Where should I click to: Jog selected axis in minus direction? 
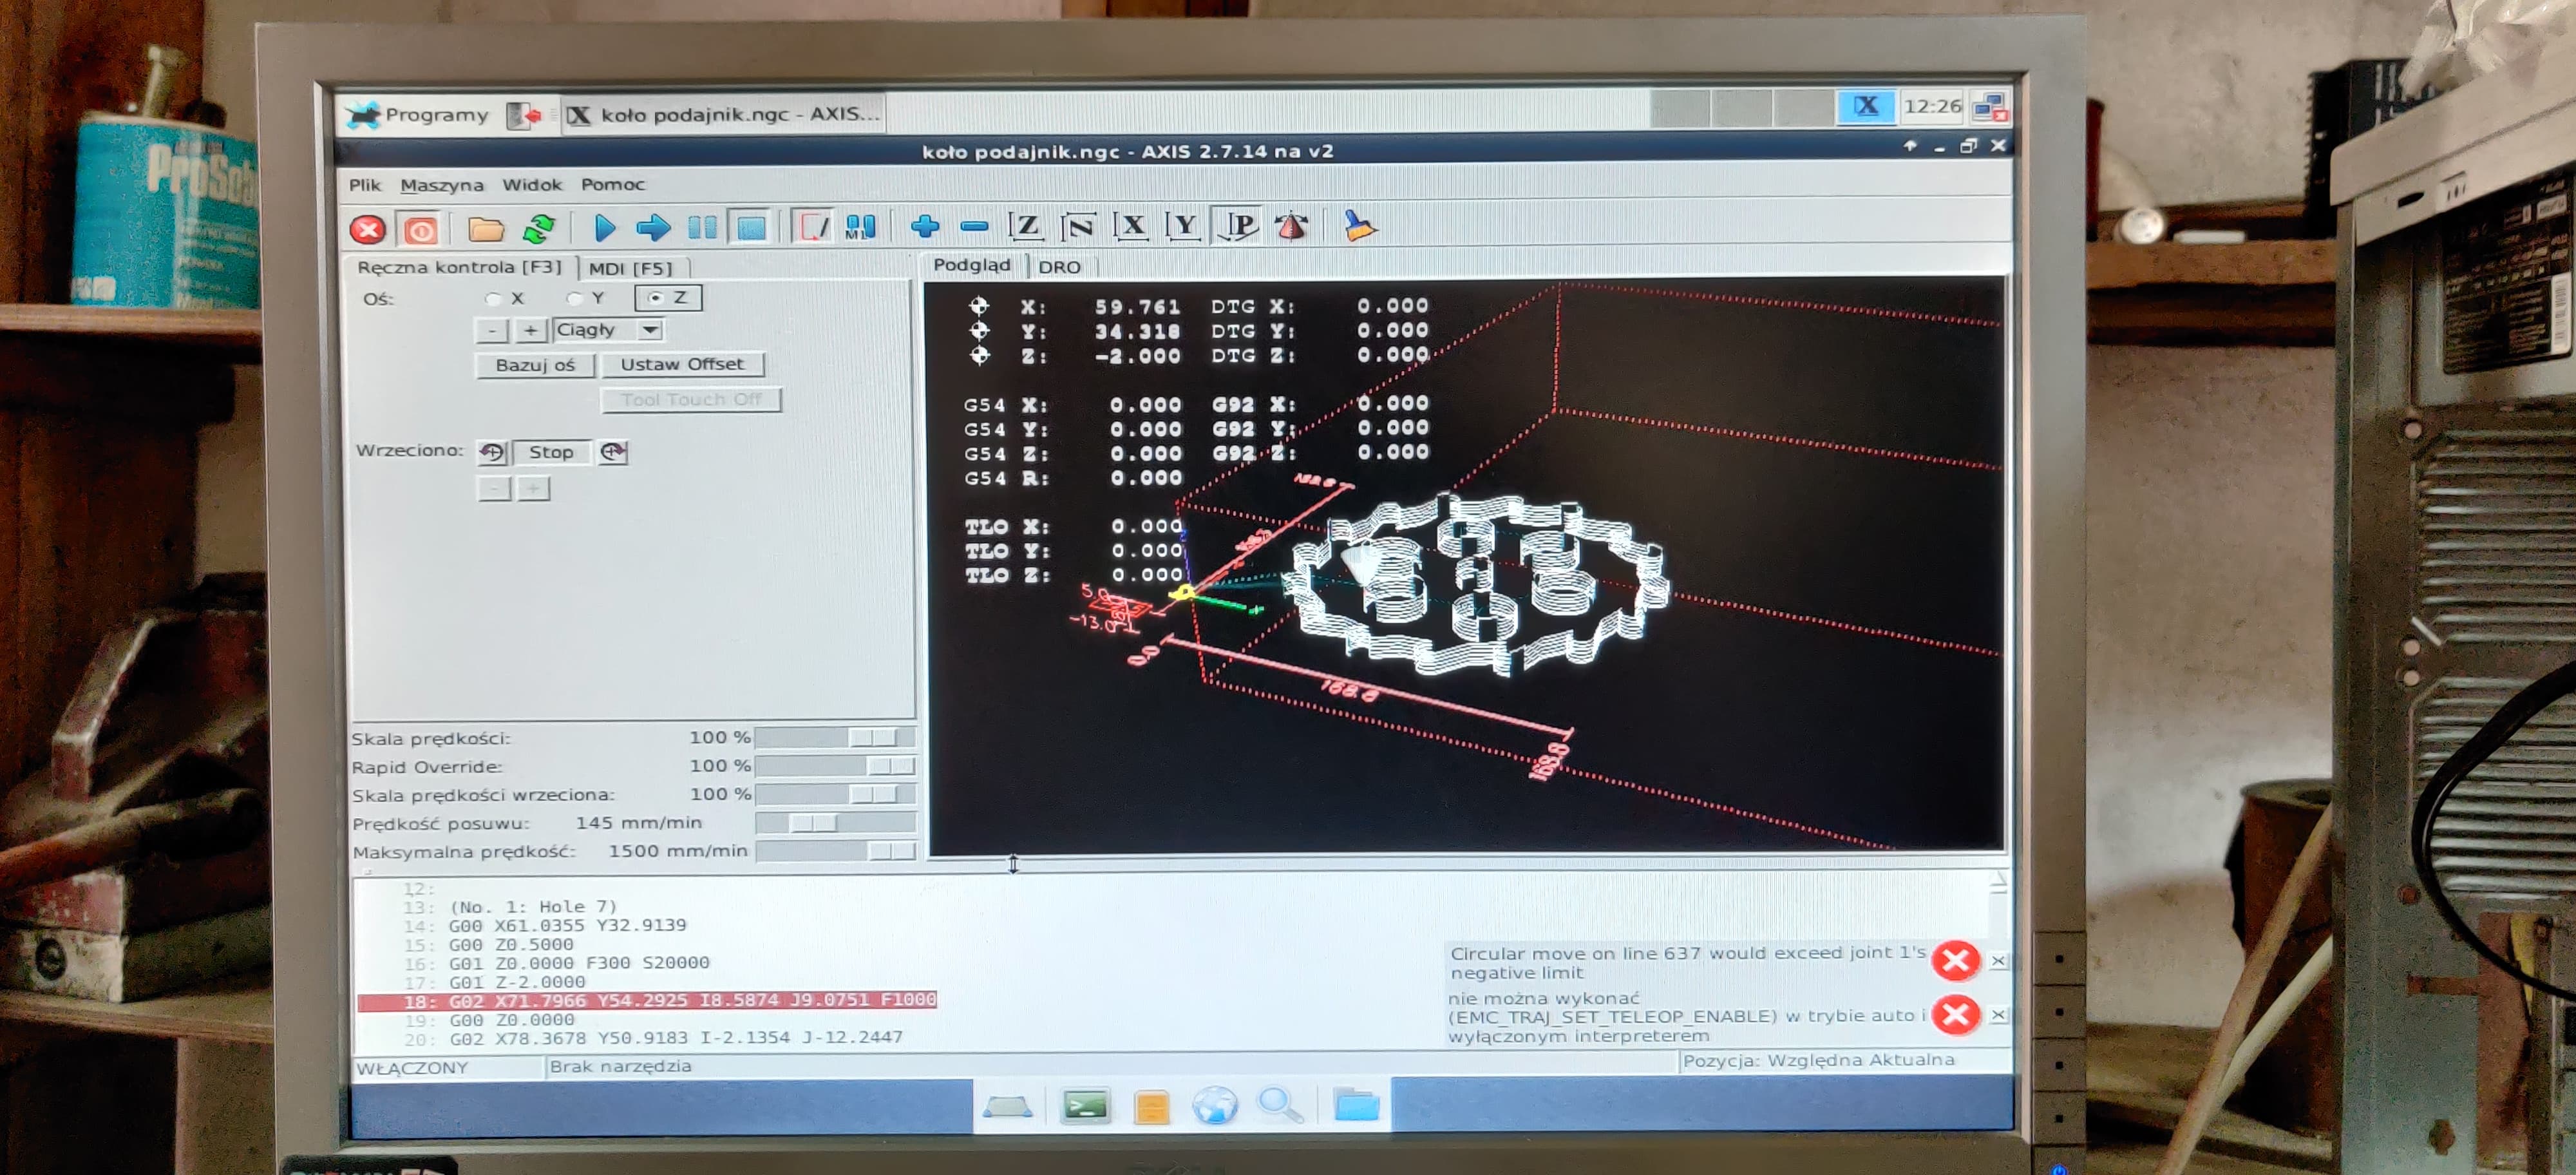[x=492, y=331]
